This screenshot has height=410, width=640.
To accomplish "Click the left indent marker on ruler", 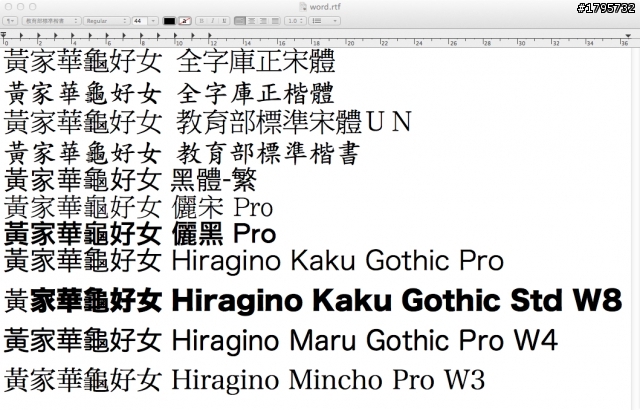I will (3, 36).
